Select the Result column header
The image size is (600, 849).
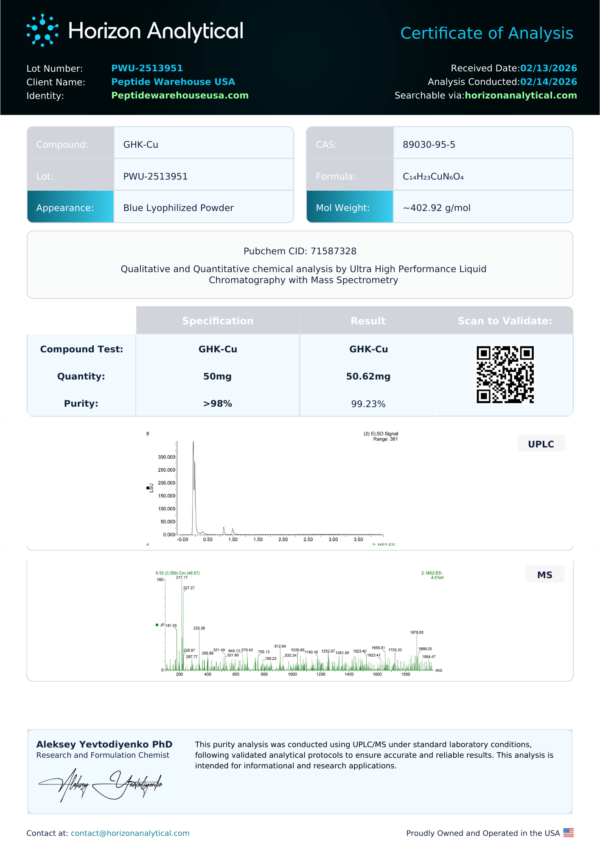(368, 321)
